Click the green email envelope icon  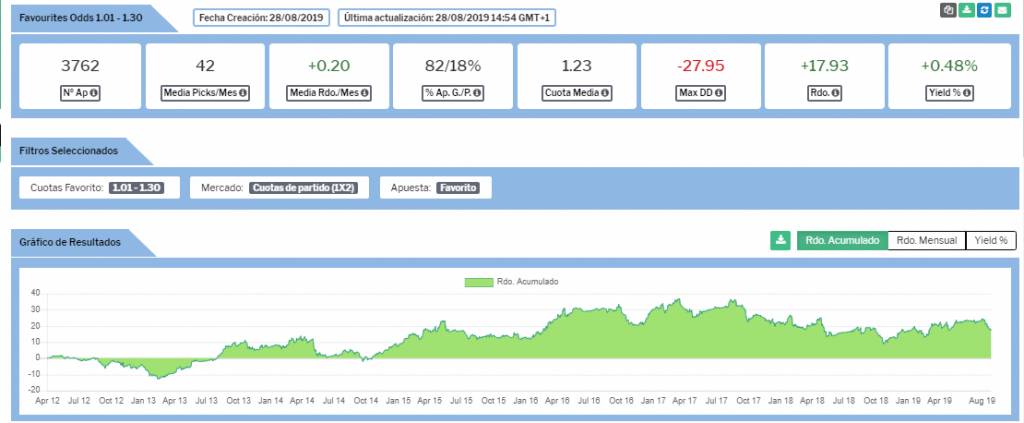(x=1003, y=10)
